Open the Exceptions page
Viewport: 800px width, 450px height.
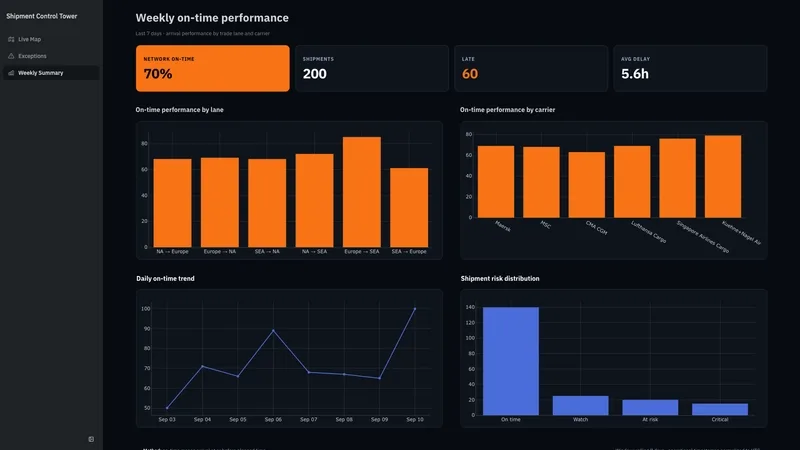51,56
